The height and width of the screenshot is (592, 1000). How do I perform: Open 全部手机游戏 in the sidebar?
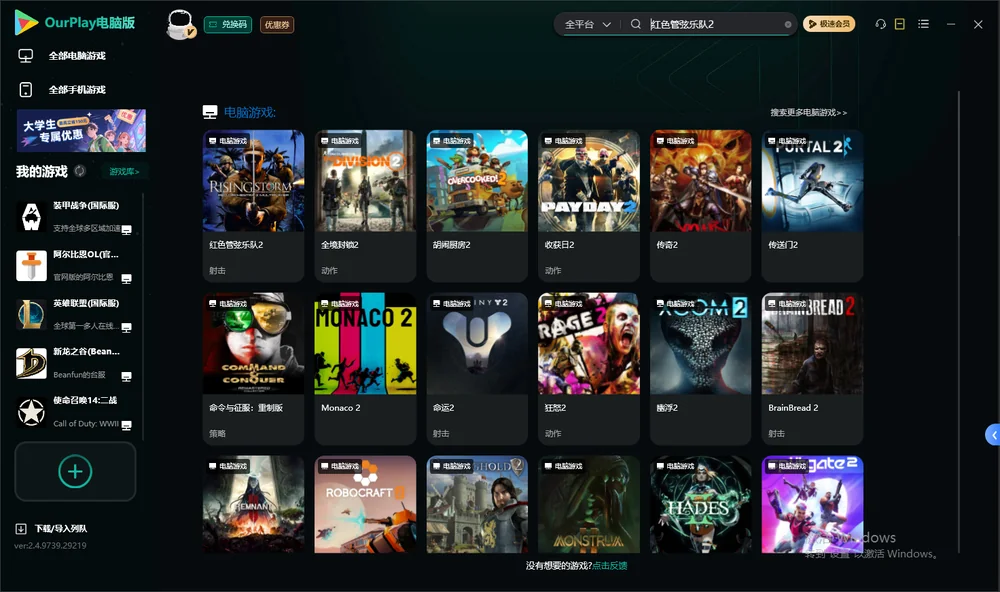click(77, 90)
